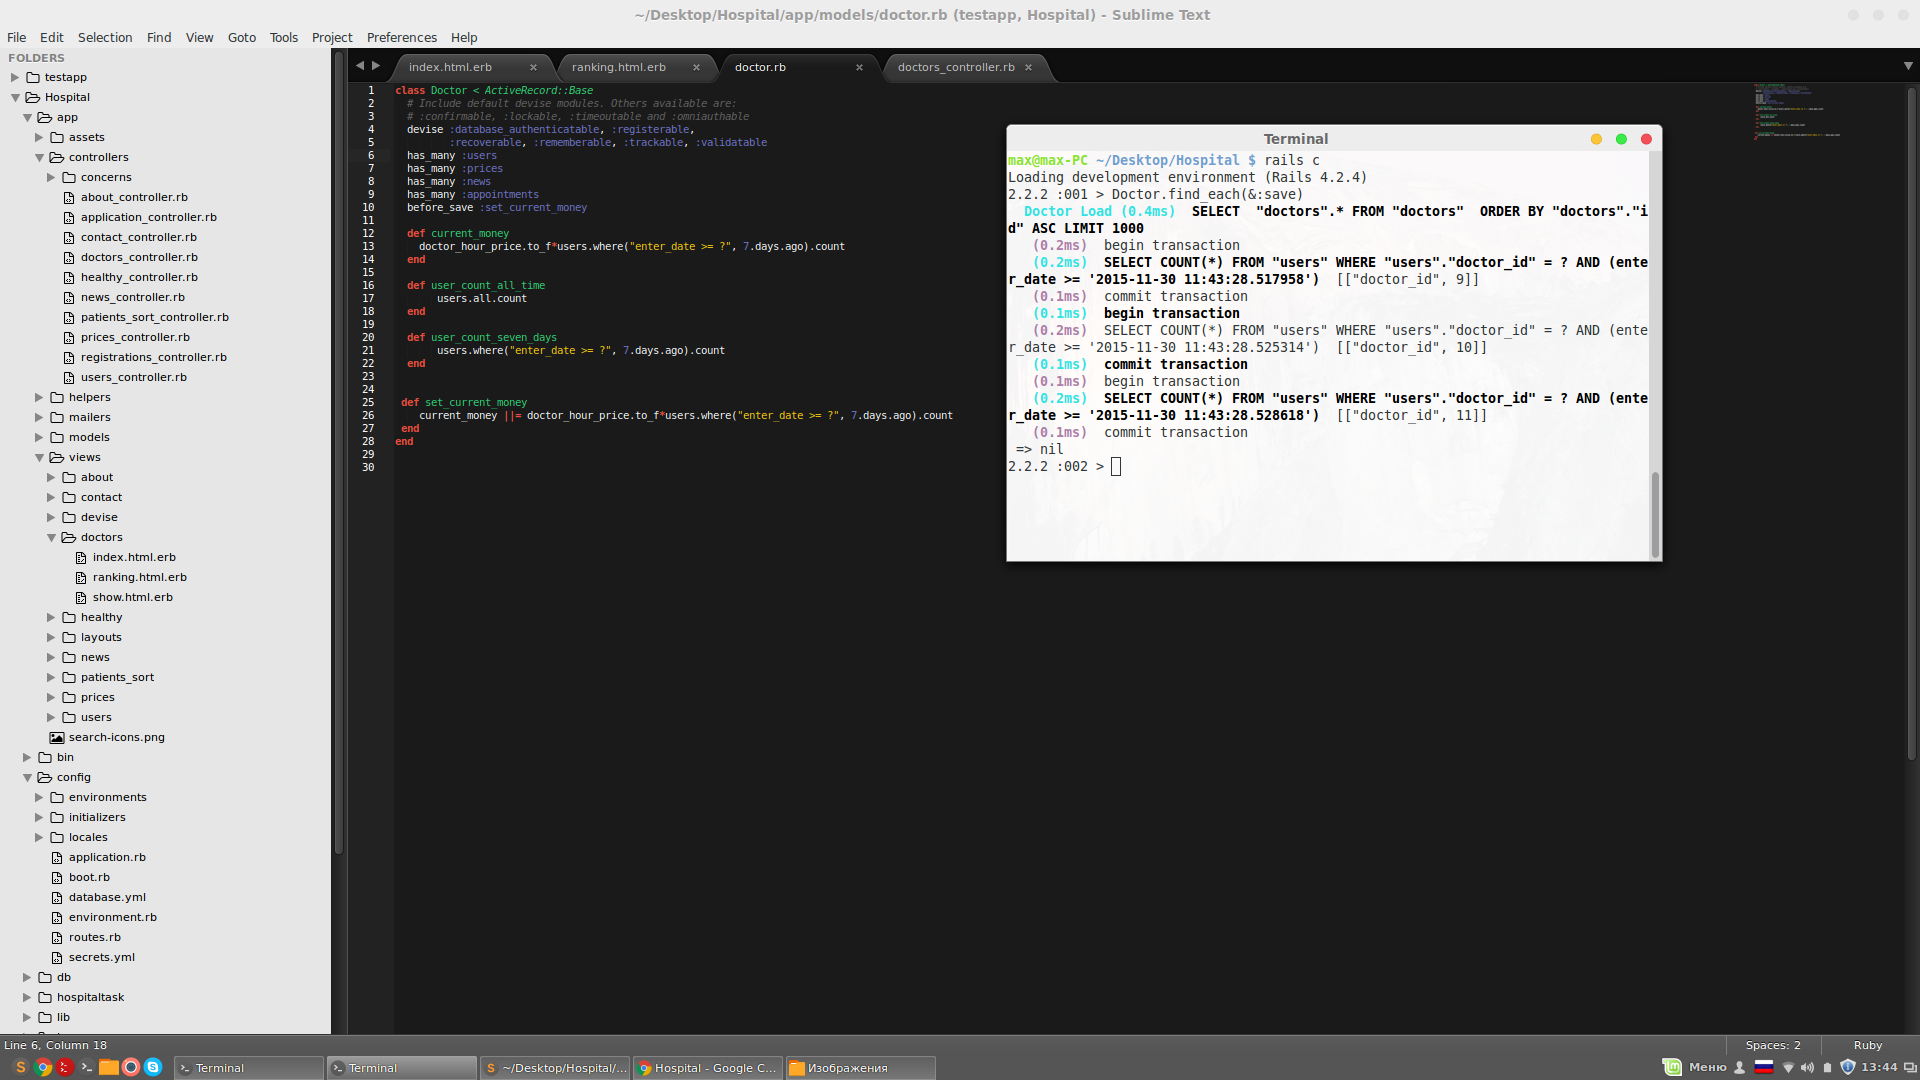
Task: Launch Skype from the panel icon
Action: tap(152, 1067)
